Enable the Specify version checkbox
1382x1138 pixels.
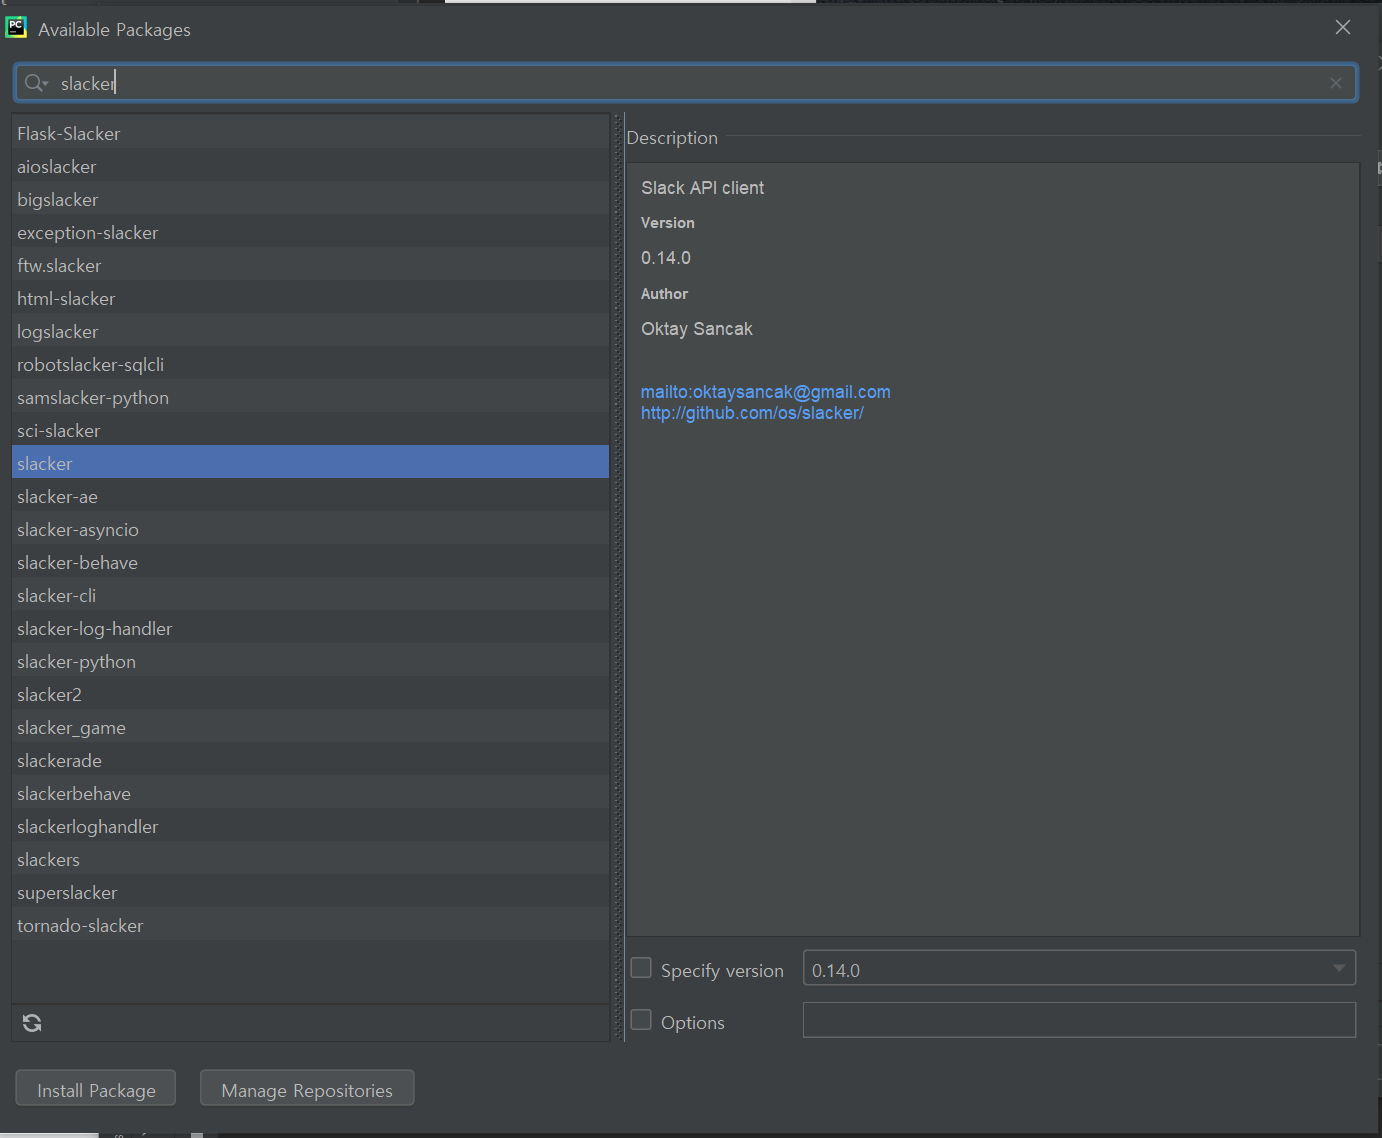pyautogui.click(x=641, y=968)
